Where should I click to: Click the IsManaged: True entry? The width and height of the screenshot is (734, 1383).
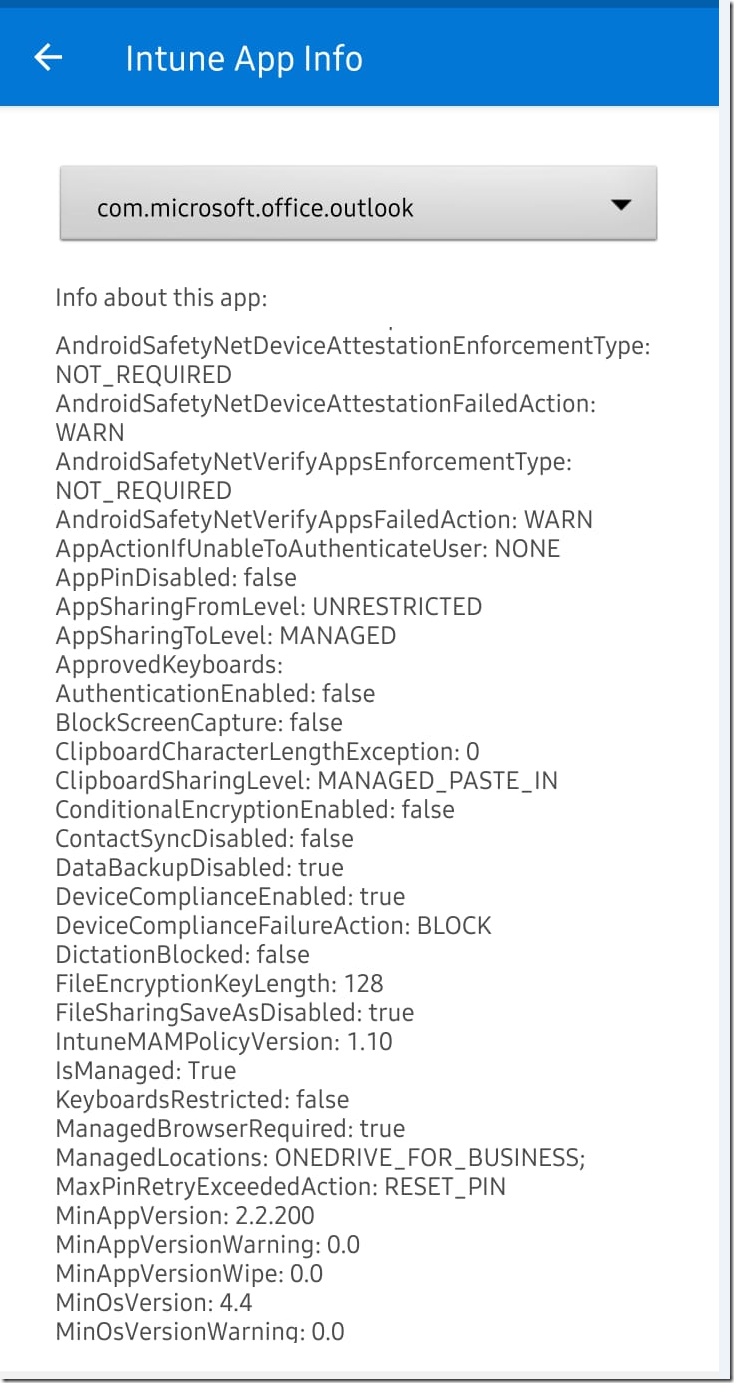point(145,1070)
